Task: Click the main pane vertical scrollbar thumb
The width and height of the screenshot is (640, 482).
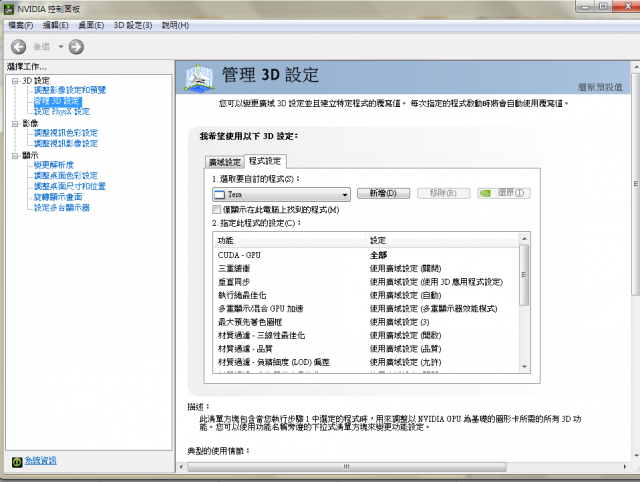Action: click(x=636, y=184)
